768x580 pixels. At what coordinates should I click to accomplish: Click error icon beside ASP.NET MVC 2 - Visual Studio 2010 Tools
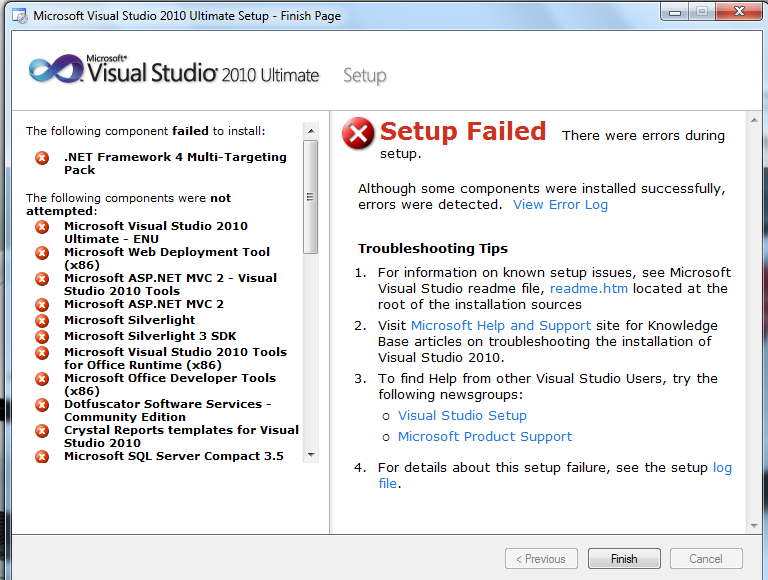click(42, 279)
